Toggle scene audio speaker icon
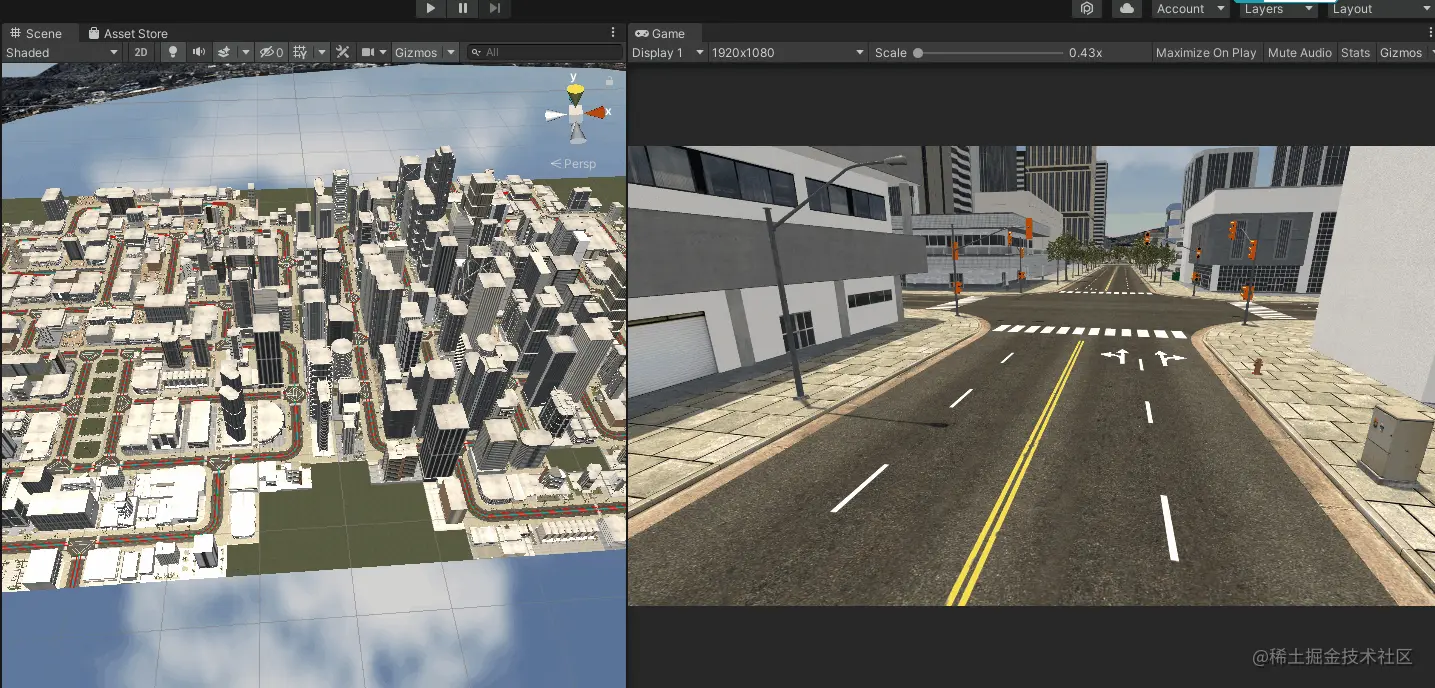Screen dimensions: 1435x688 198,52
